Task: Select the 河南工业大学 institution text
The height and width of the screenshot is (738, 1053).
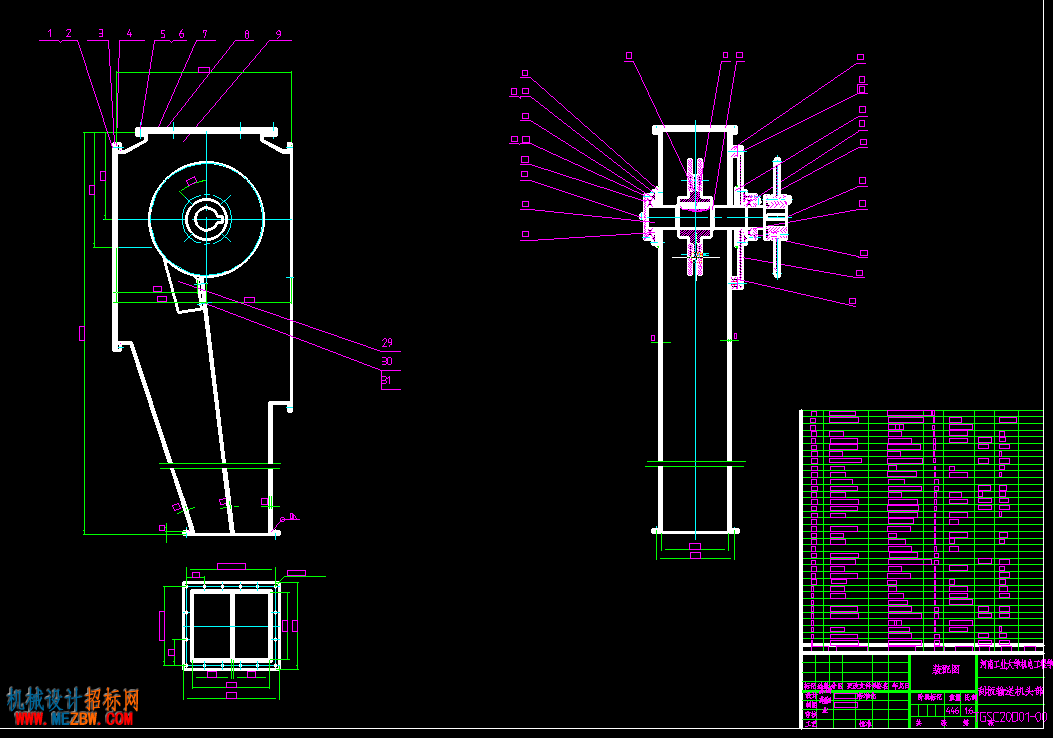Action: click(1015, 664)
